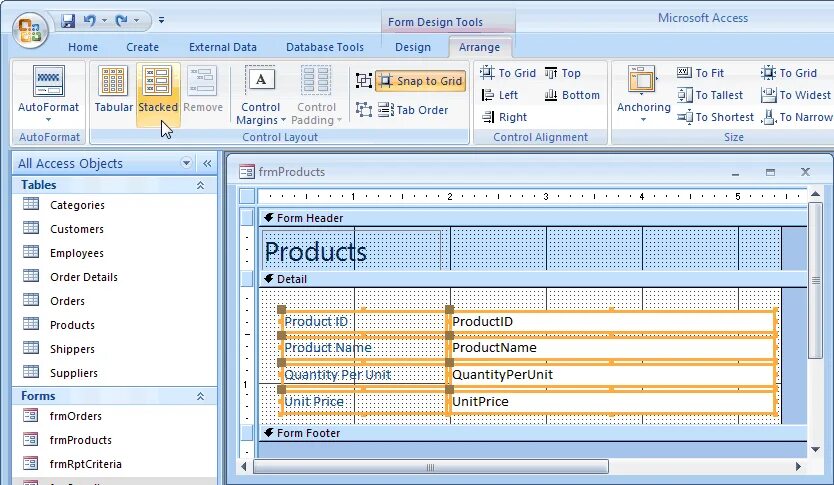Open the Redo history dropdown arrow
This screenshot has height=485, width=834.
pos(137,21)
